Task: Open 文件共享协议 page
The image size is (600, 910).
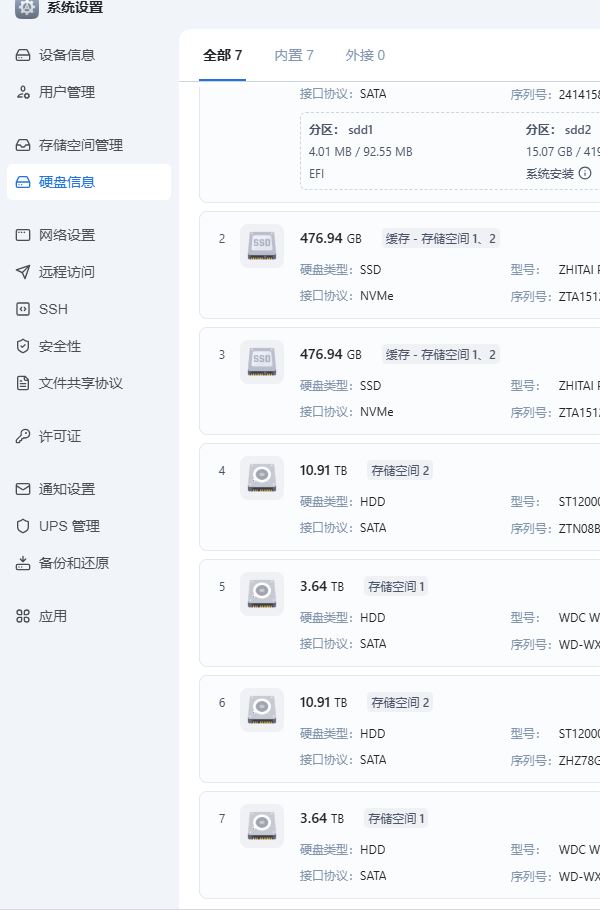Action: coord(89,383)
